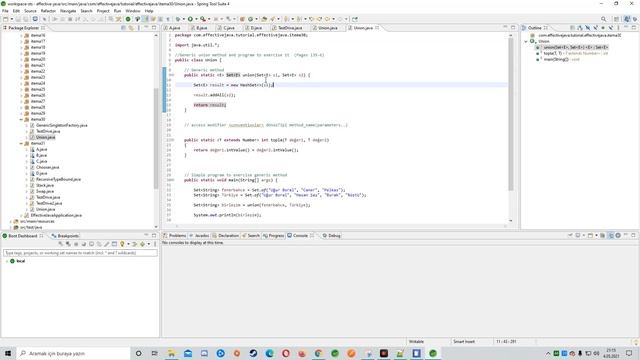Toggle Hide Non-Public Members in Outline
Image resolution: width=640 pixels, height=360 pixels.
pyautogui.click(x=603, y=28)
